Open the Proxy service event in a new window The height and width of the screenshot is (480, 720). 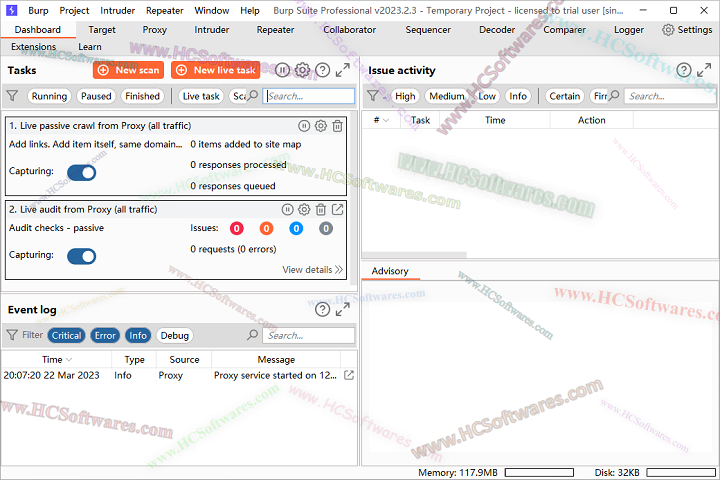click(x=349, y=375)
